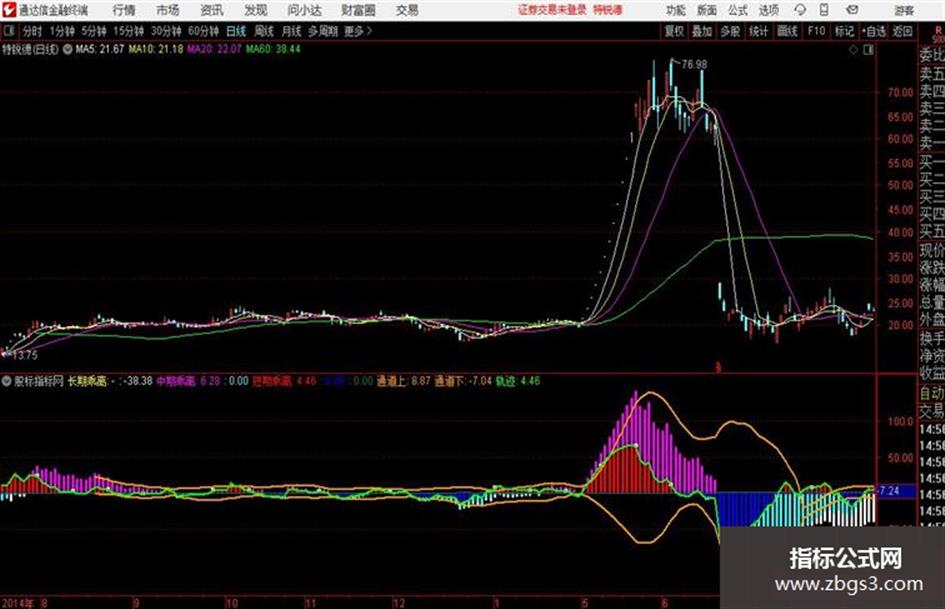The height and width of the screenshot is (609, 945).
Task: Open the 发现 menu
Action: click(256, 10)
